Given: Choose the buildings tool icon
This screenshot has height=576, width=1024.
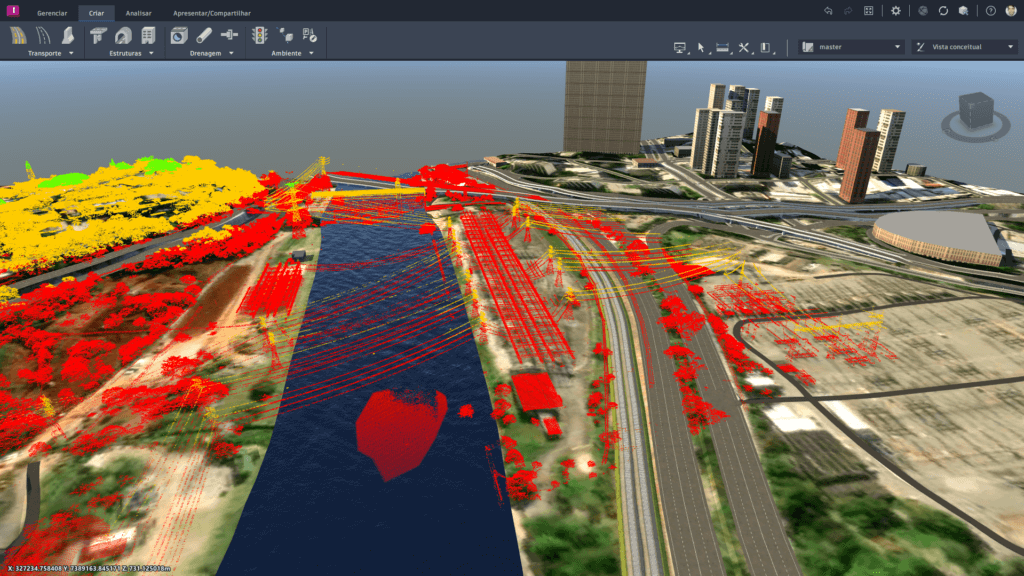Looking at the screenshot, I should (148, 35).
